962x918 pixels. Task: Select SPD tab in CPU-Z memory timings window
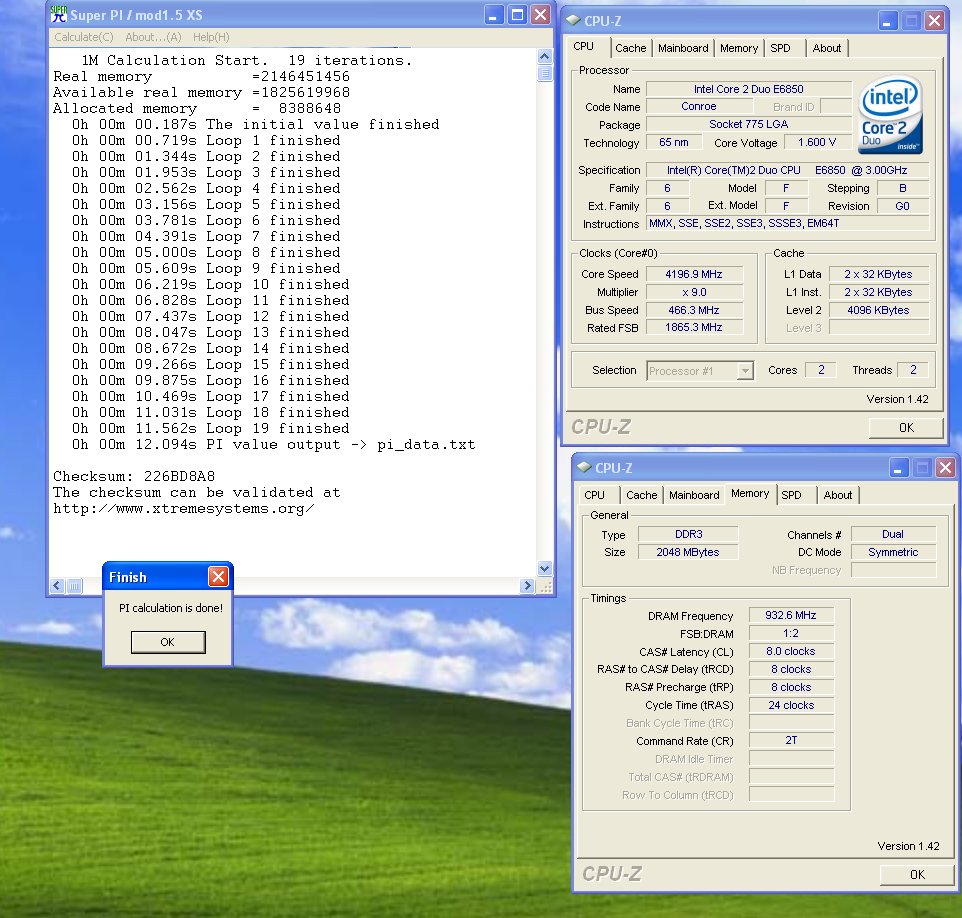(791, 495)
